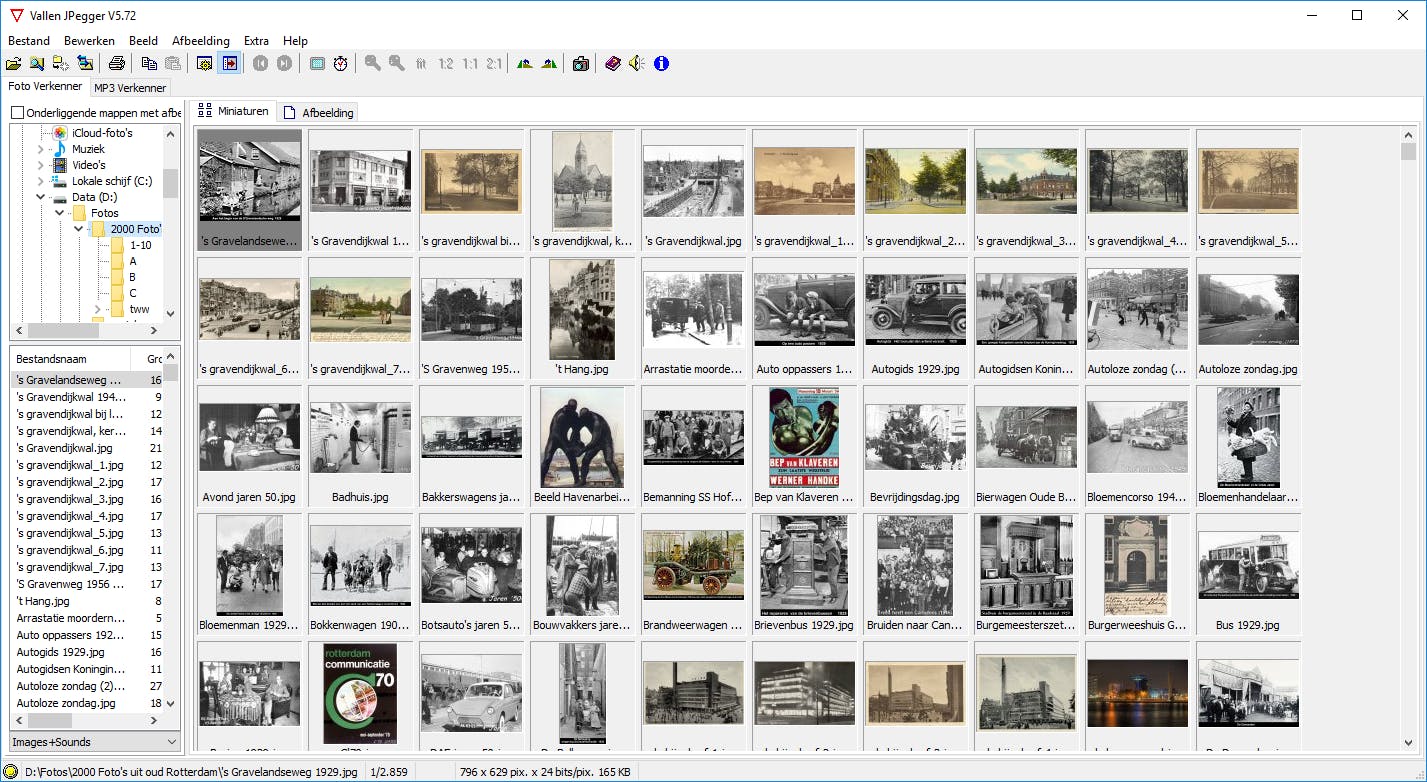
Task: Click the blue info icon
Action: tap(661, 64)
